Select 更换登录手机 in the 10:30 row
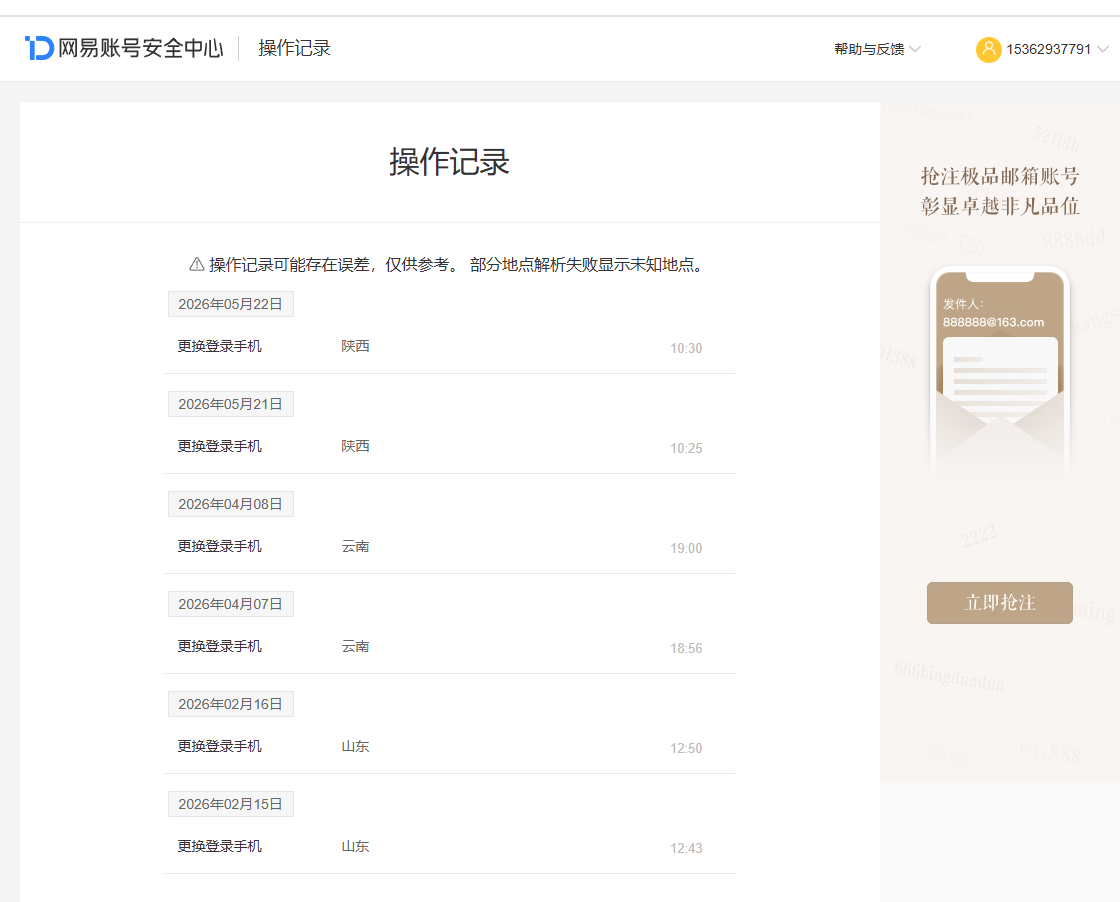 (x=219, y=346)
